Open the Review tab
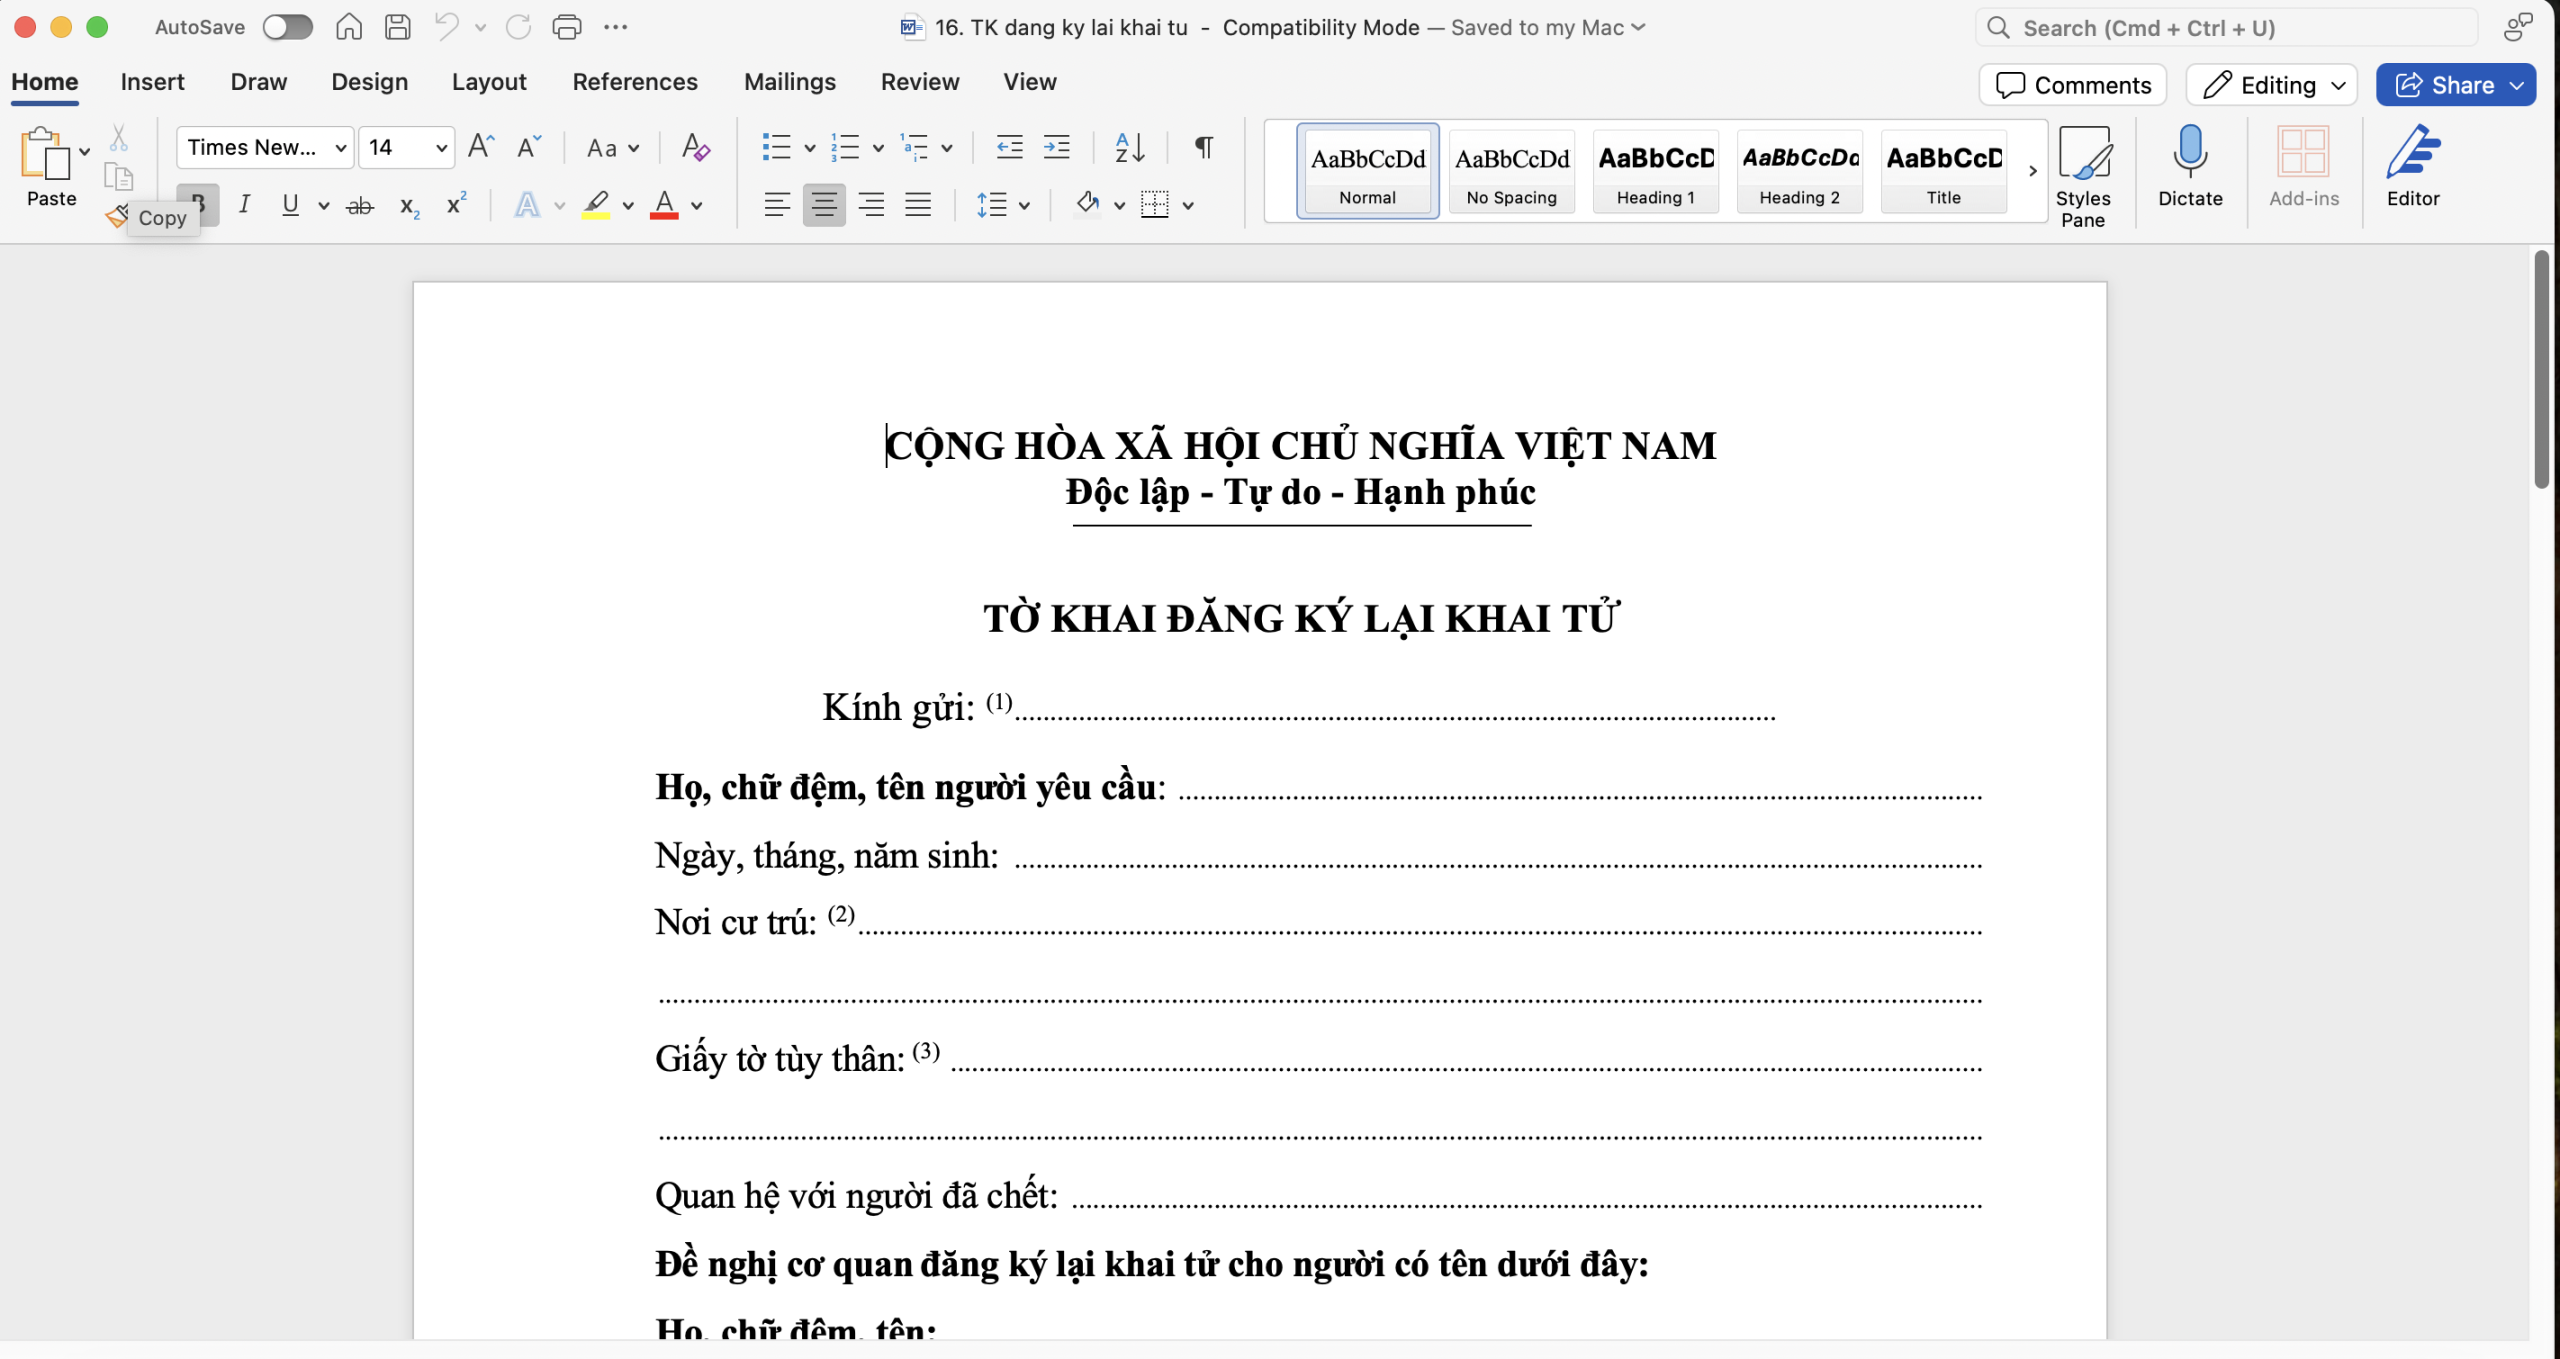 (920, 82)
